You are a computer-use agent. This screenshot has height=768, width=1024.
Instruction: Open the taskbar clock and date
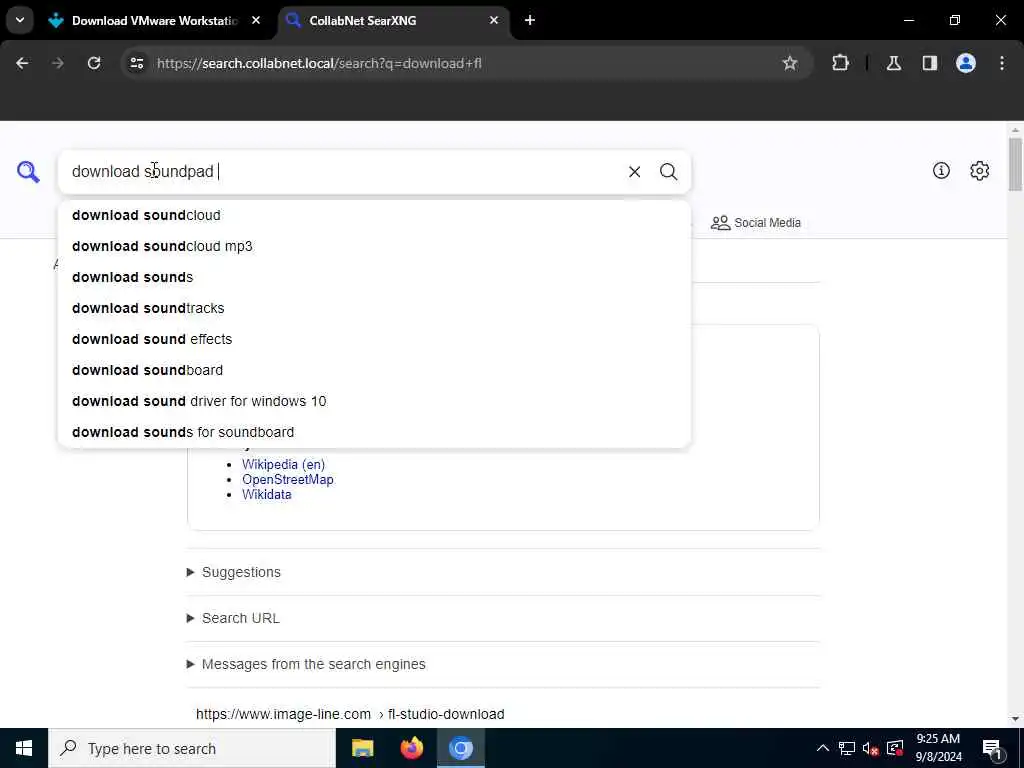938,748
